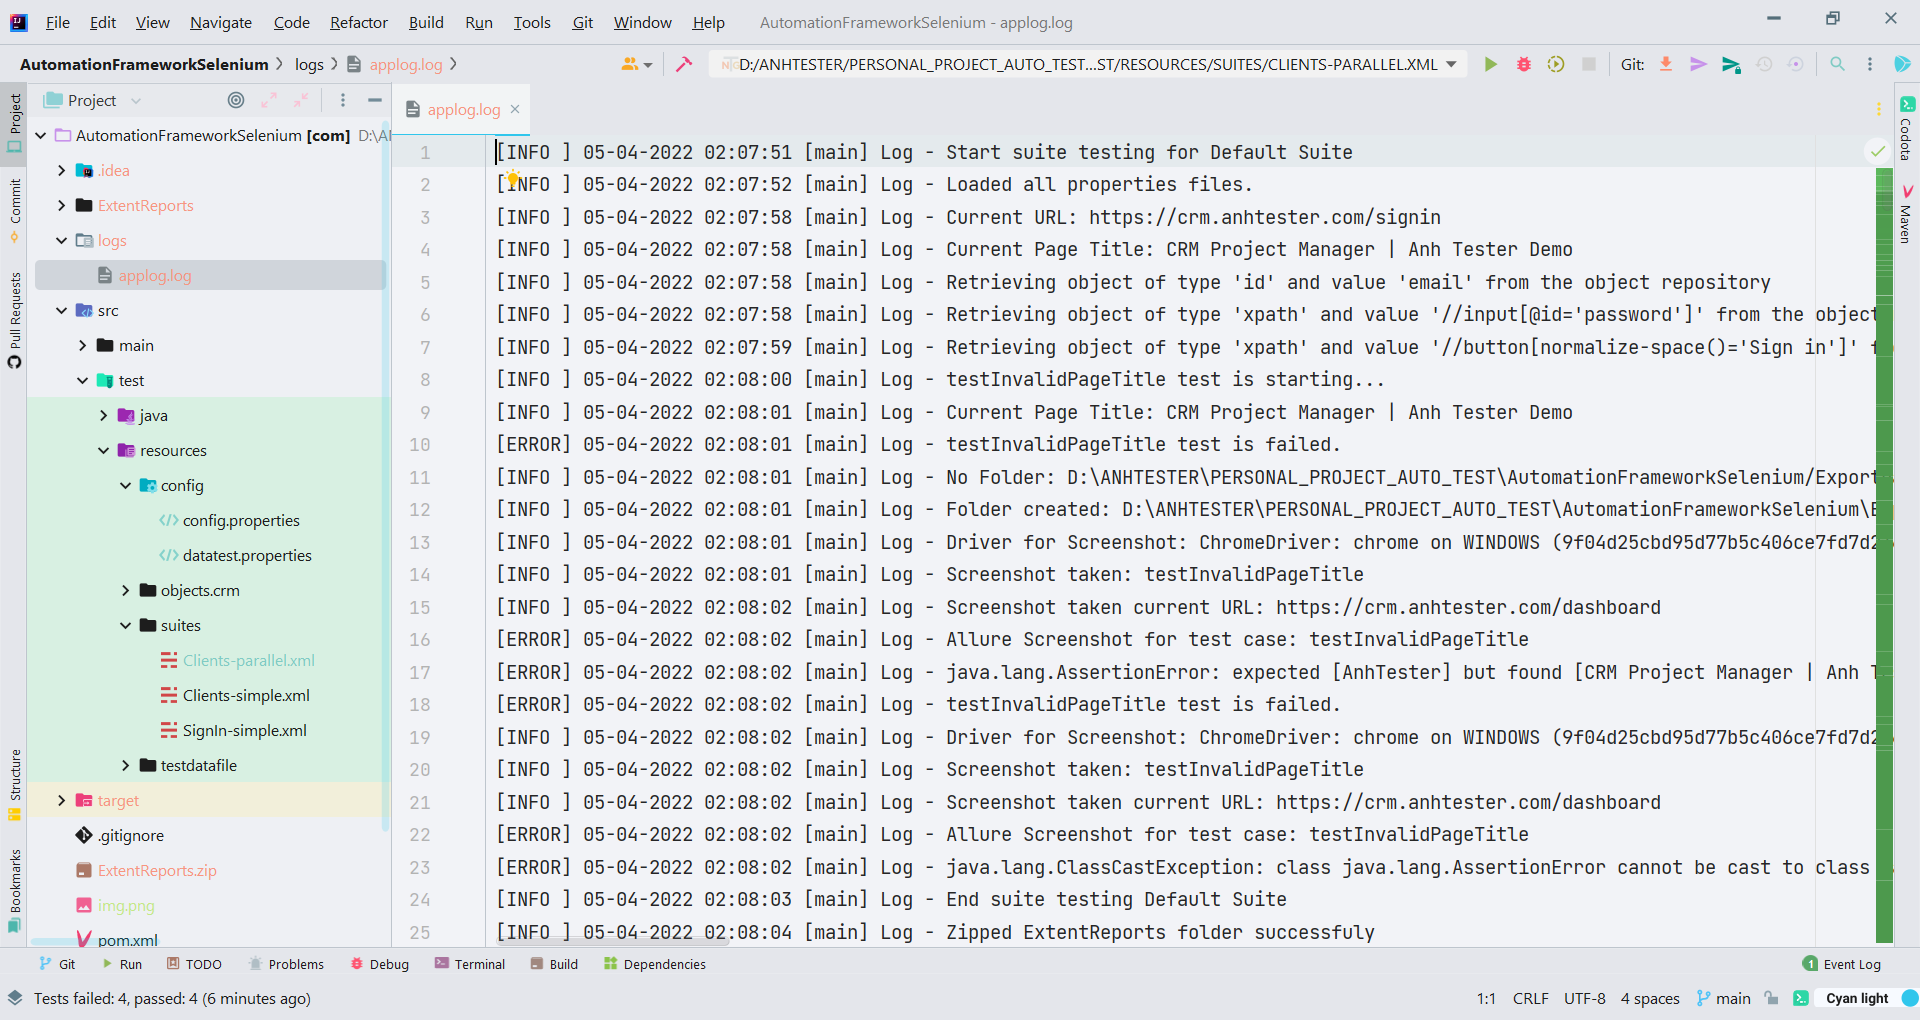The image size is (1920, 1020).
Task: Toggle Bookmarks tool window
Action: pos(14,890)
